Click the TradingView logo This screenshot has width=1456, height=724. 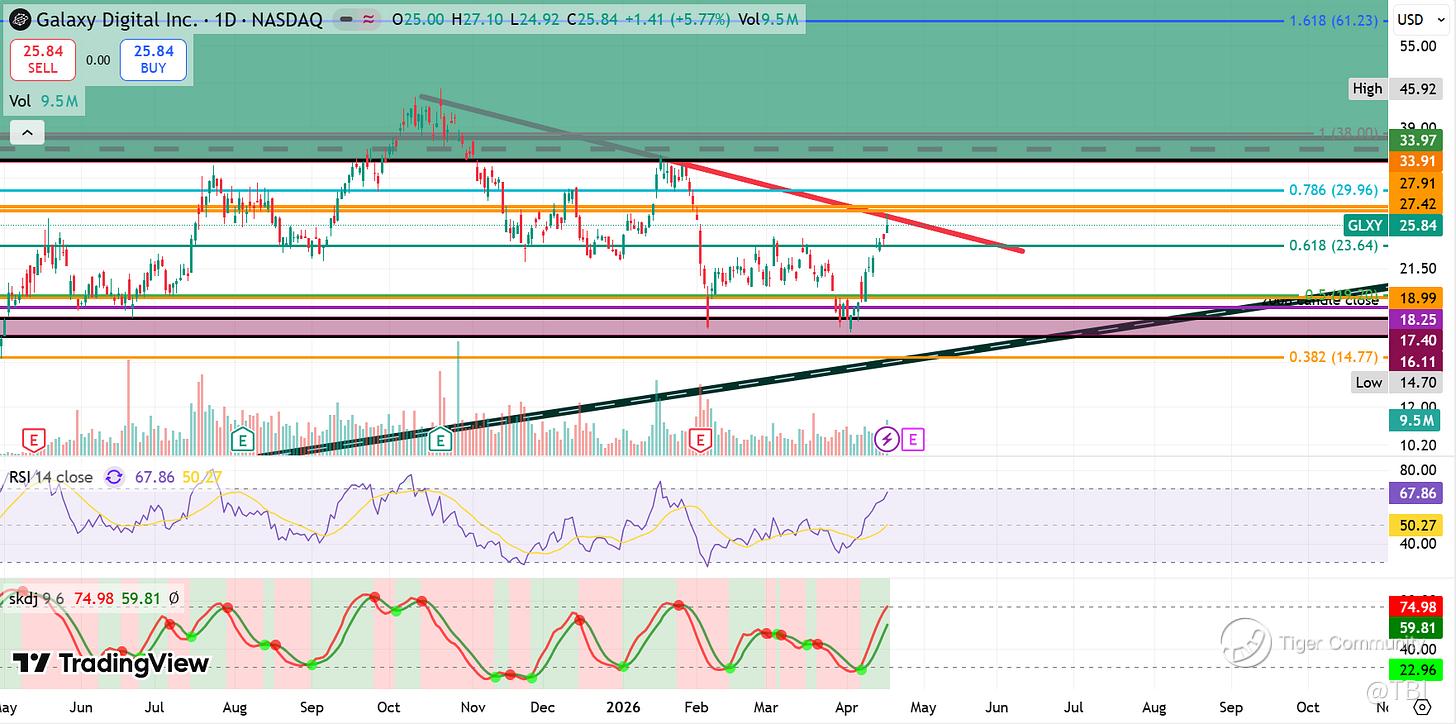pos(111,663)
